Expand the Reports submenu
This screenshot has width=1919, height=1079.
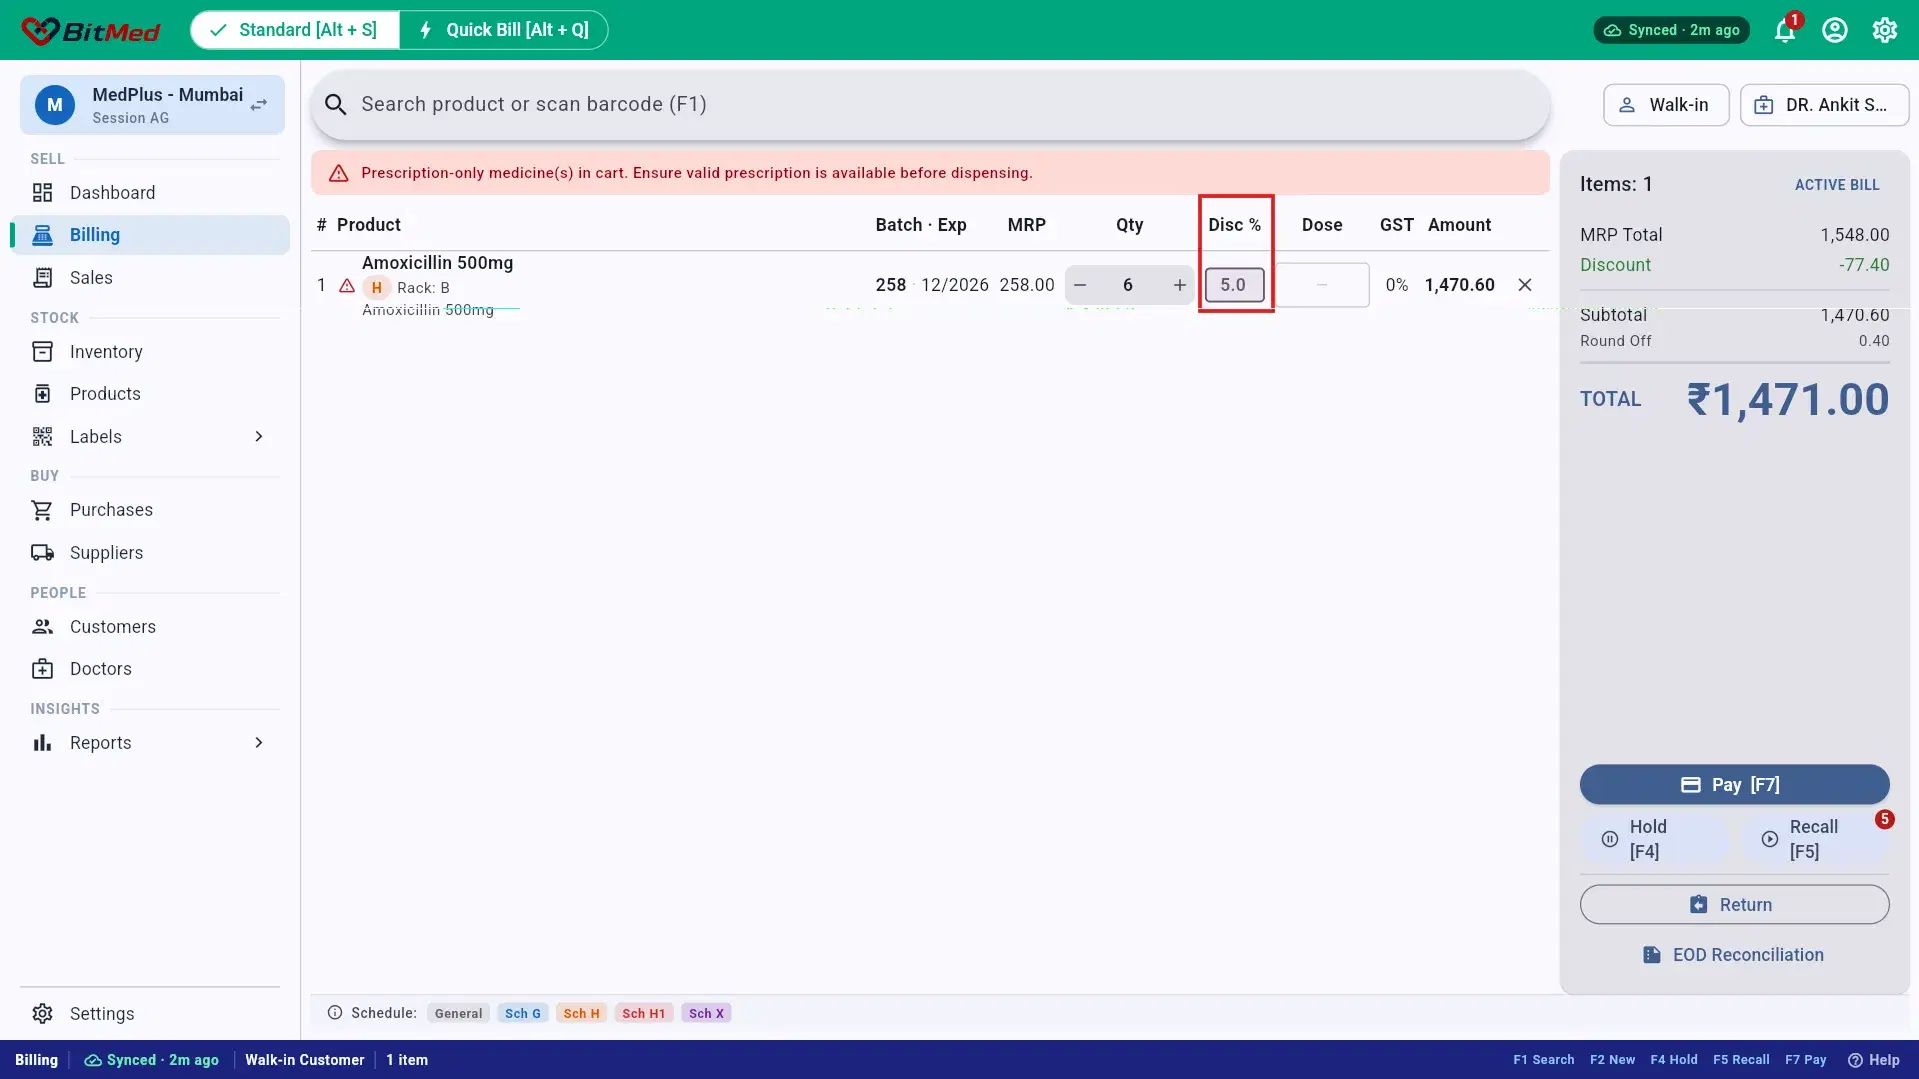(259, 743)
